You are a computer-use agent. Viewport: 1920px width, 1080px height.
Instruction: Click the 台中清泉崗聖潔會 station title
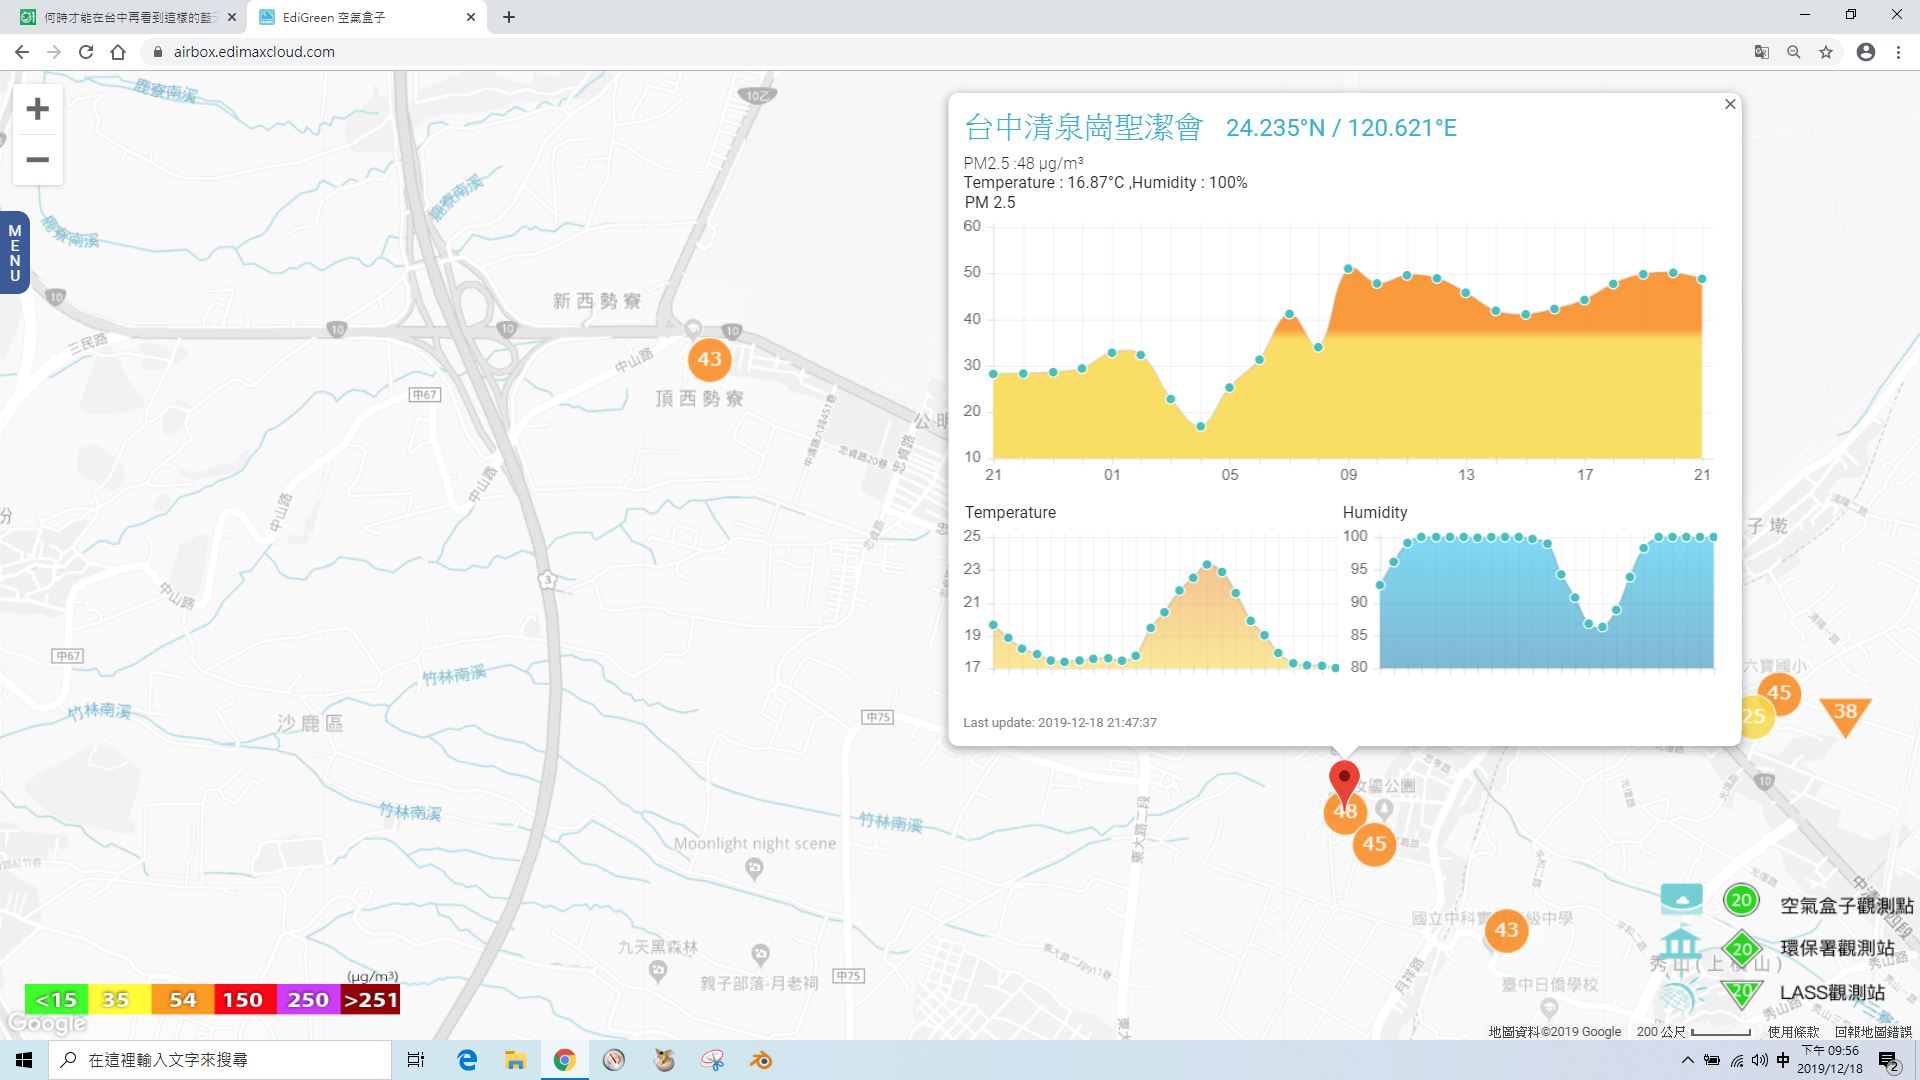point(1083,128)
